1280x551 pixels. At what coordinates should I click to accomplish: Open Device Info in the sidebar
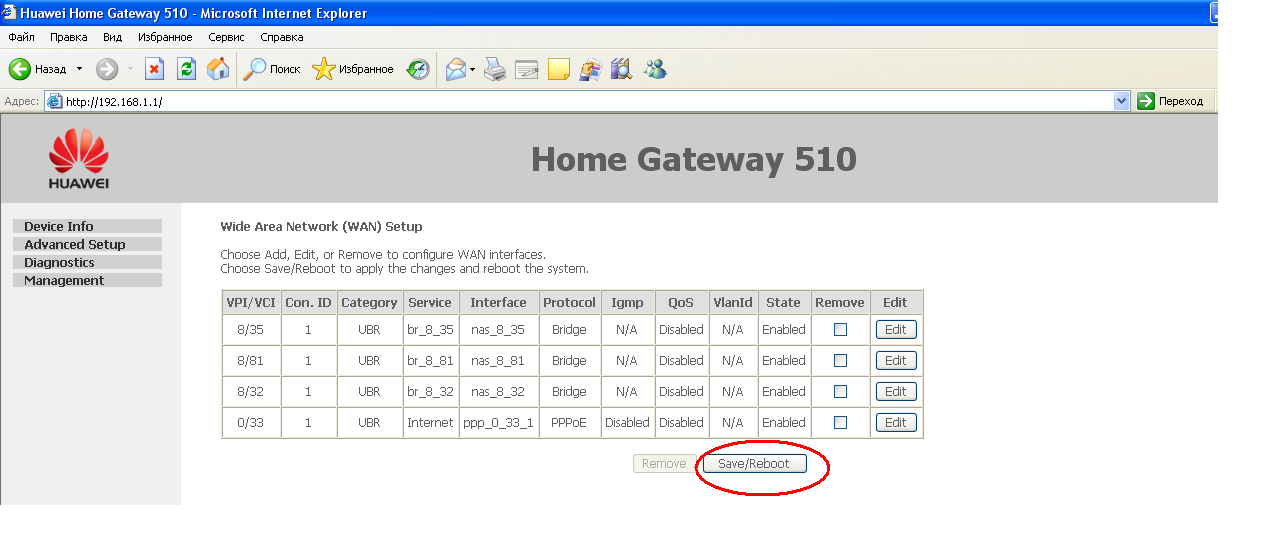(x=87, y=226)
